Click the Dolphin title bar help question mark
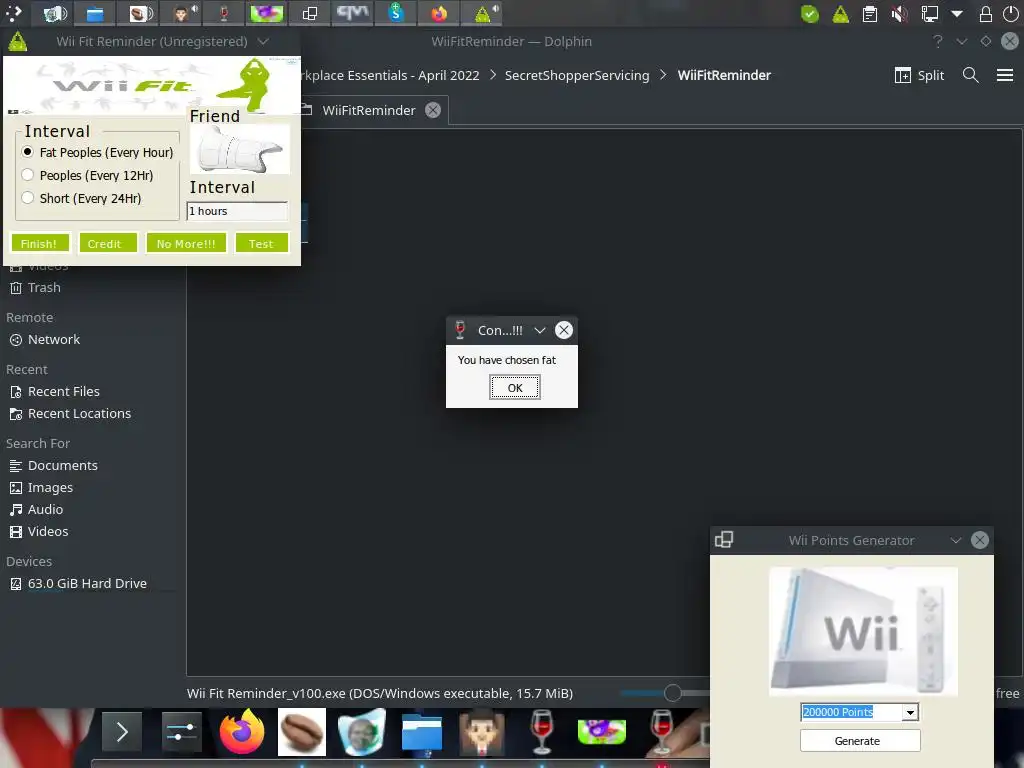Screen dimensions: 1024x768 [x=938, y=41]
